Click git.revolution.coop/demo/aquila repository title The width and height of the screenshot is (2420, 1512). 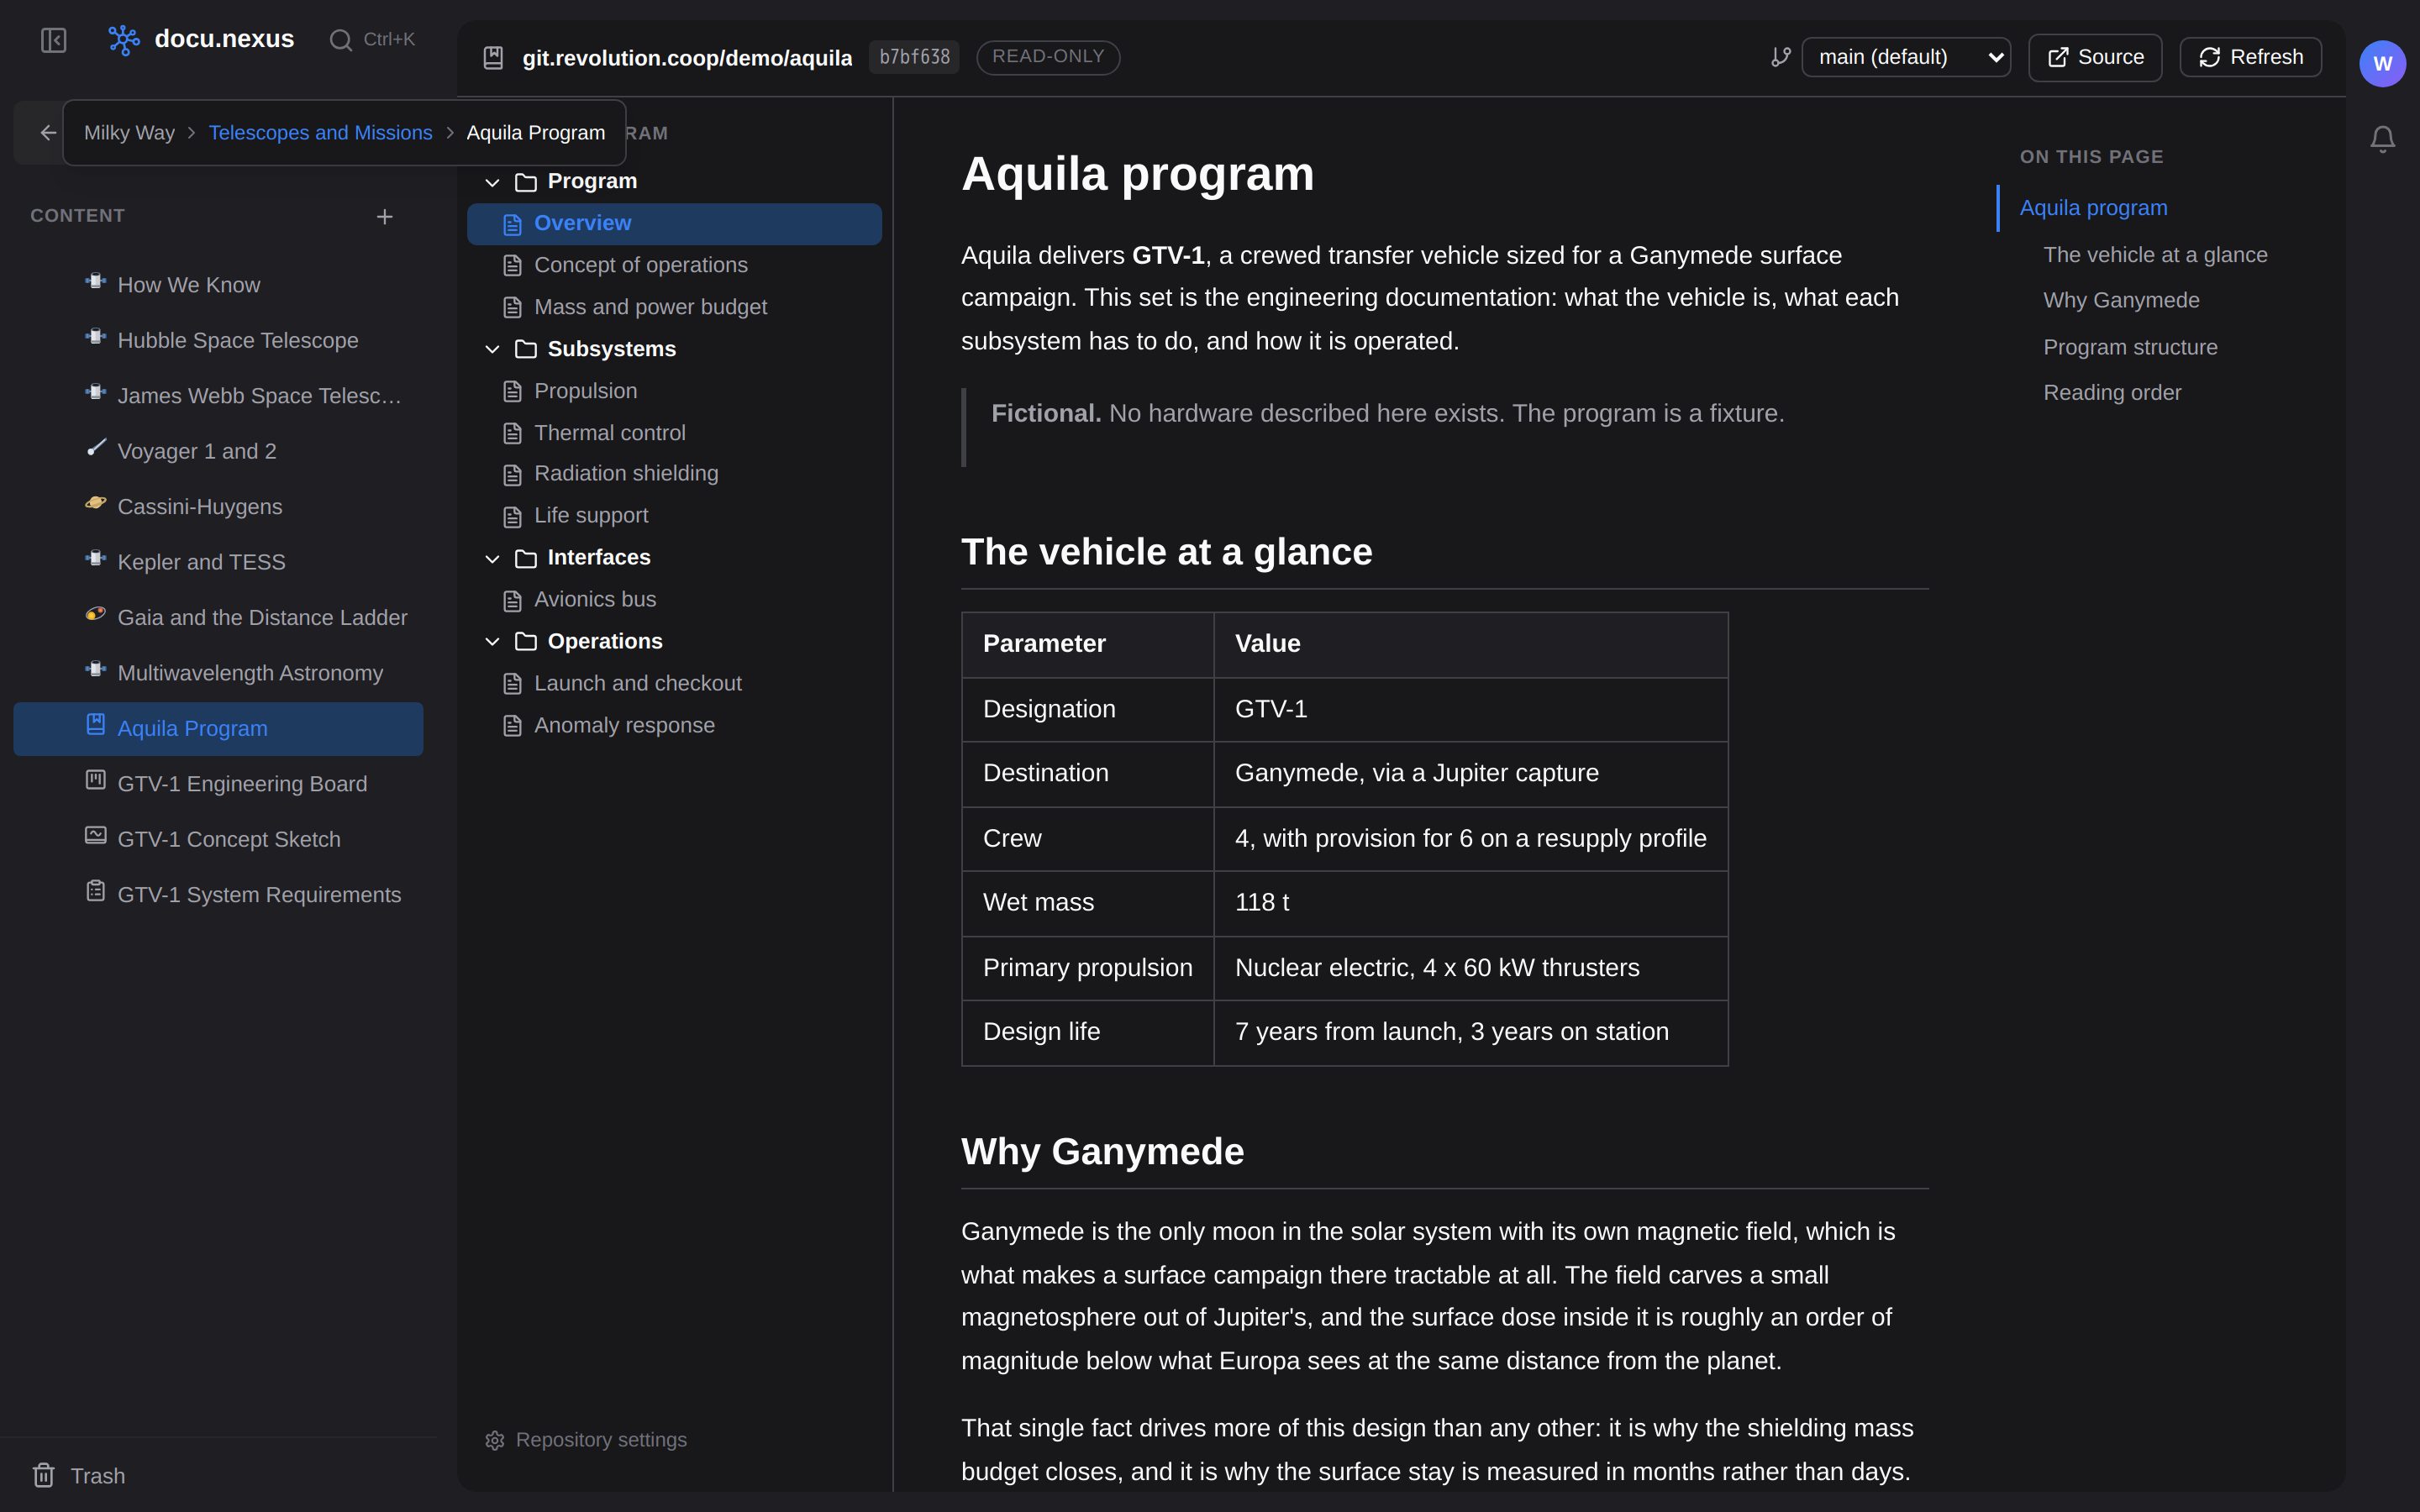[687, 58]
